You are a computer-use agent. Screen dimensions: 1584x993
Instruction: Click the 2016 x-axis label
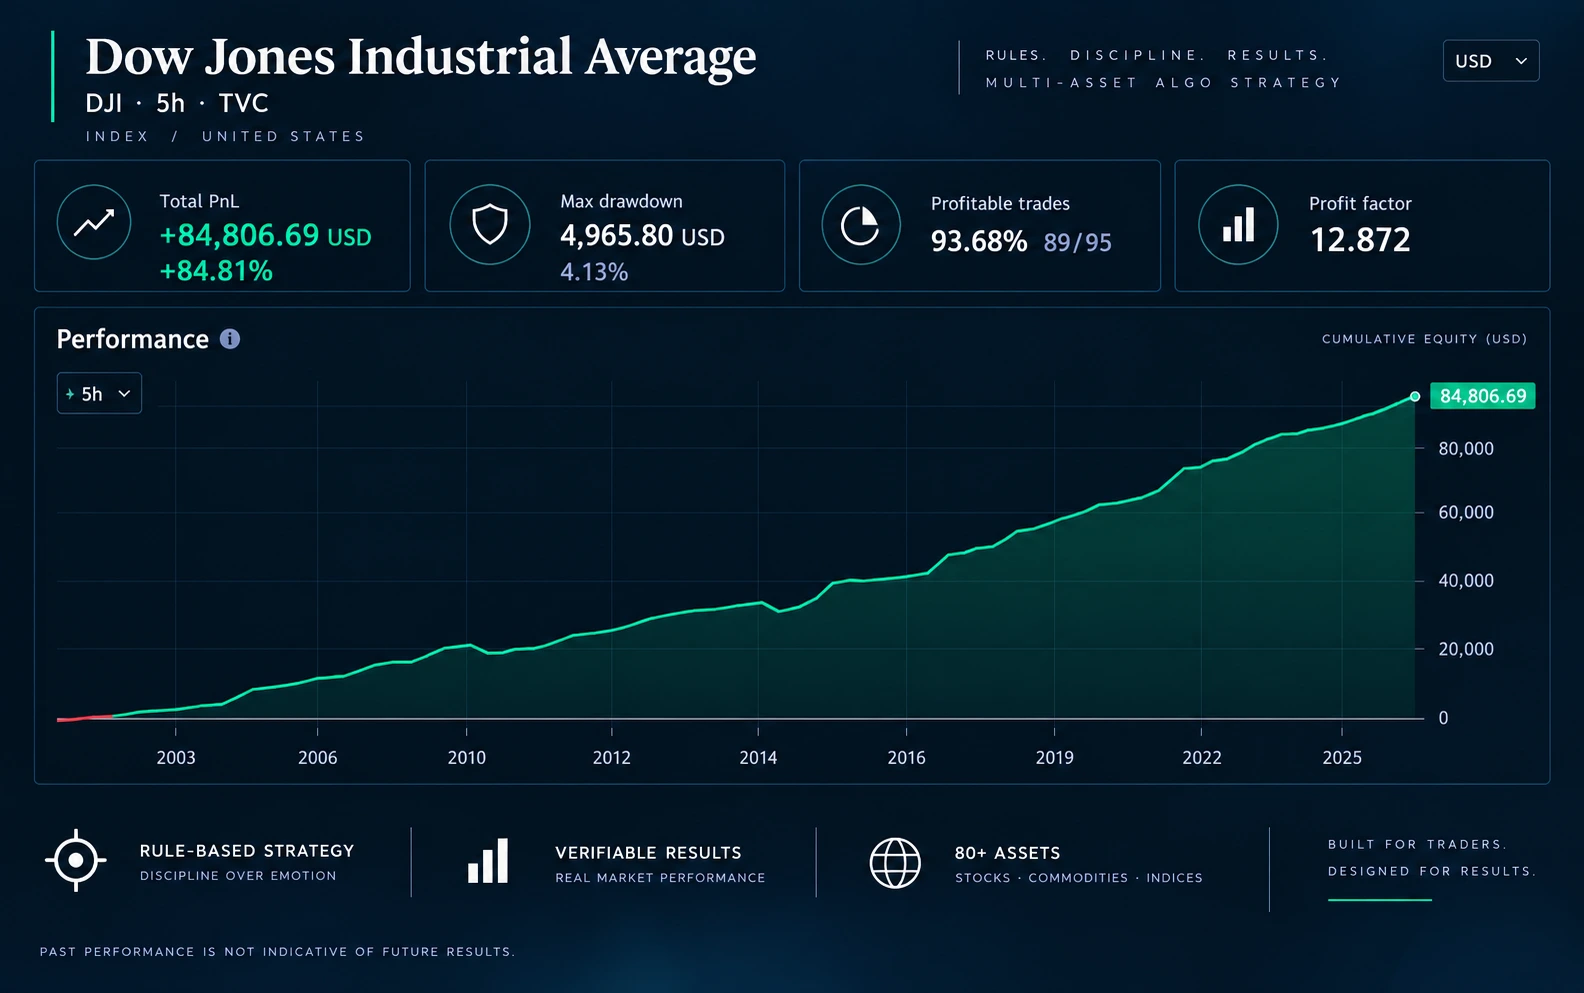click(x=907, y=758)
